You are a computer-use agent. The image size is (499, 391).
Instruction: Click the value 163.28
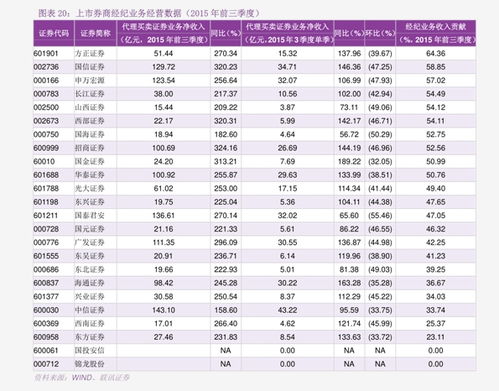[x=349, y=283]
